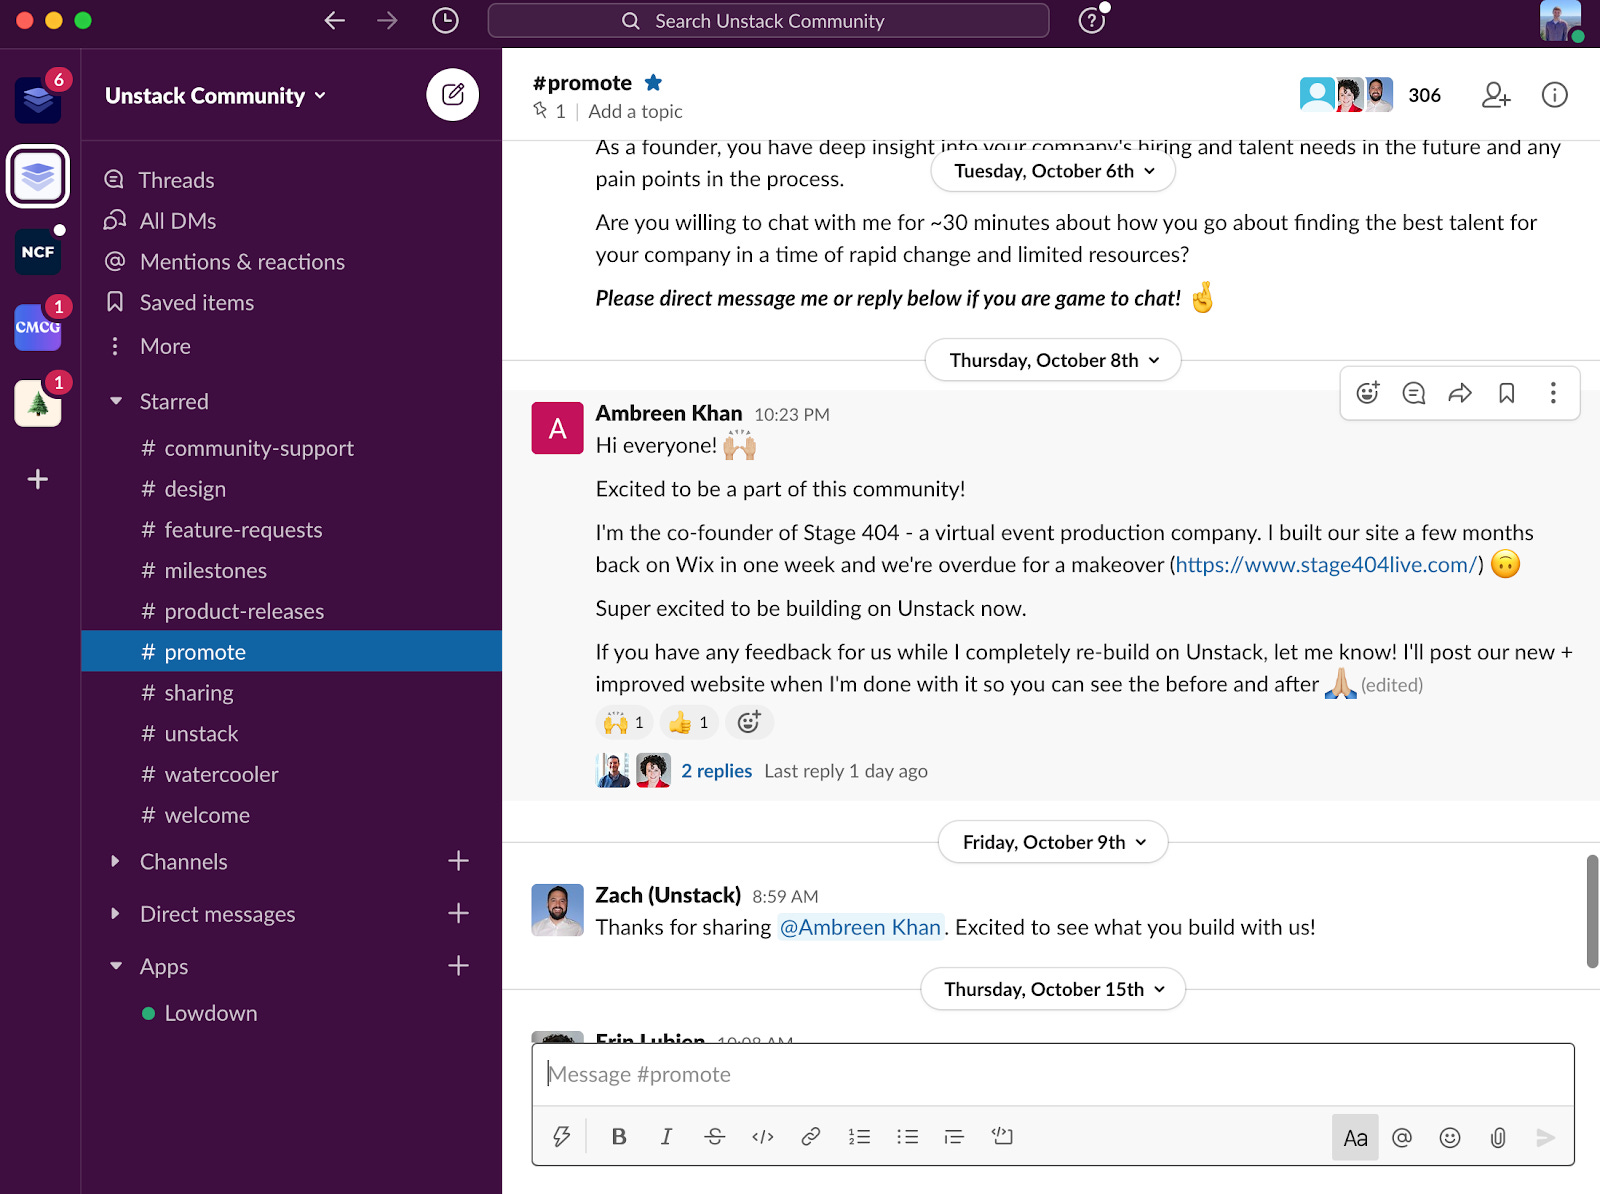This screenshot has height=1194, width=1600.
Task: Switch to the pine tree workspace
Action: [38, 403]
